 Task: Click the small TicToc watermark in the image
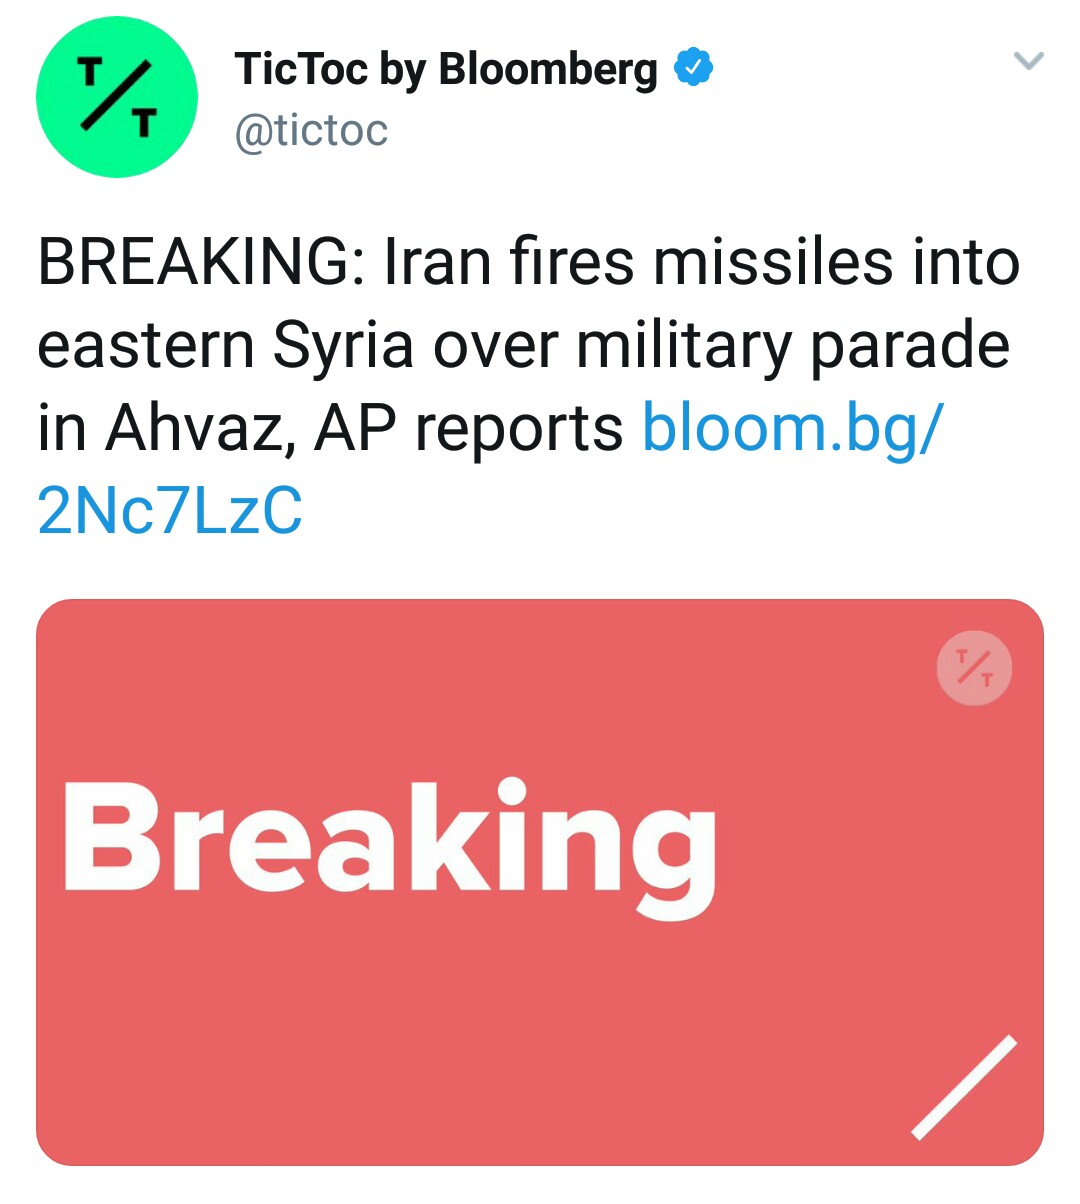coord(974,667)
